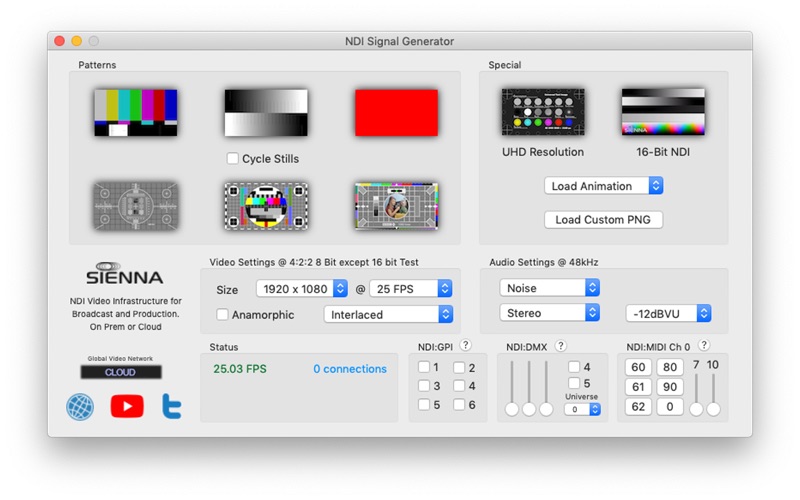The width and height of the screenshot is (800, 500).
Task: Select the solid red pattern
Action: pos(396,113)
